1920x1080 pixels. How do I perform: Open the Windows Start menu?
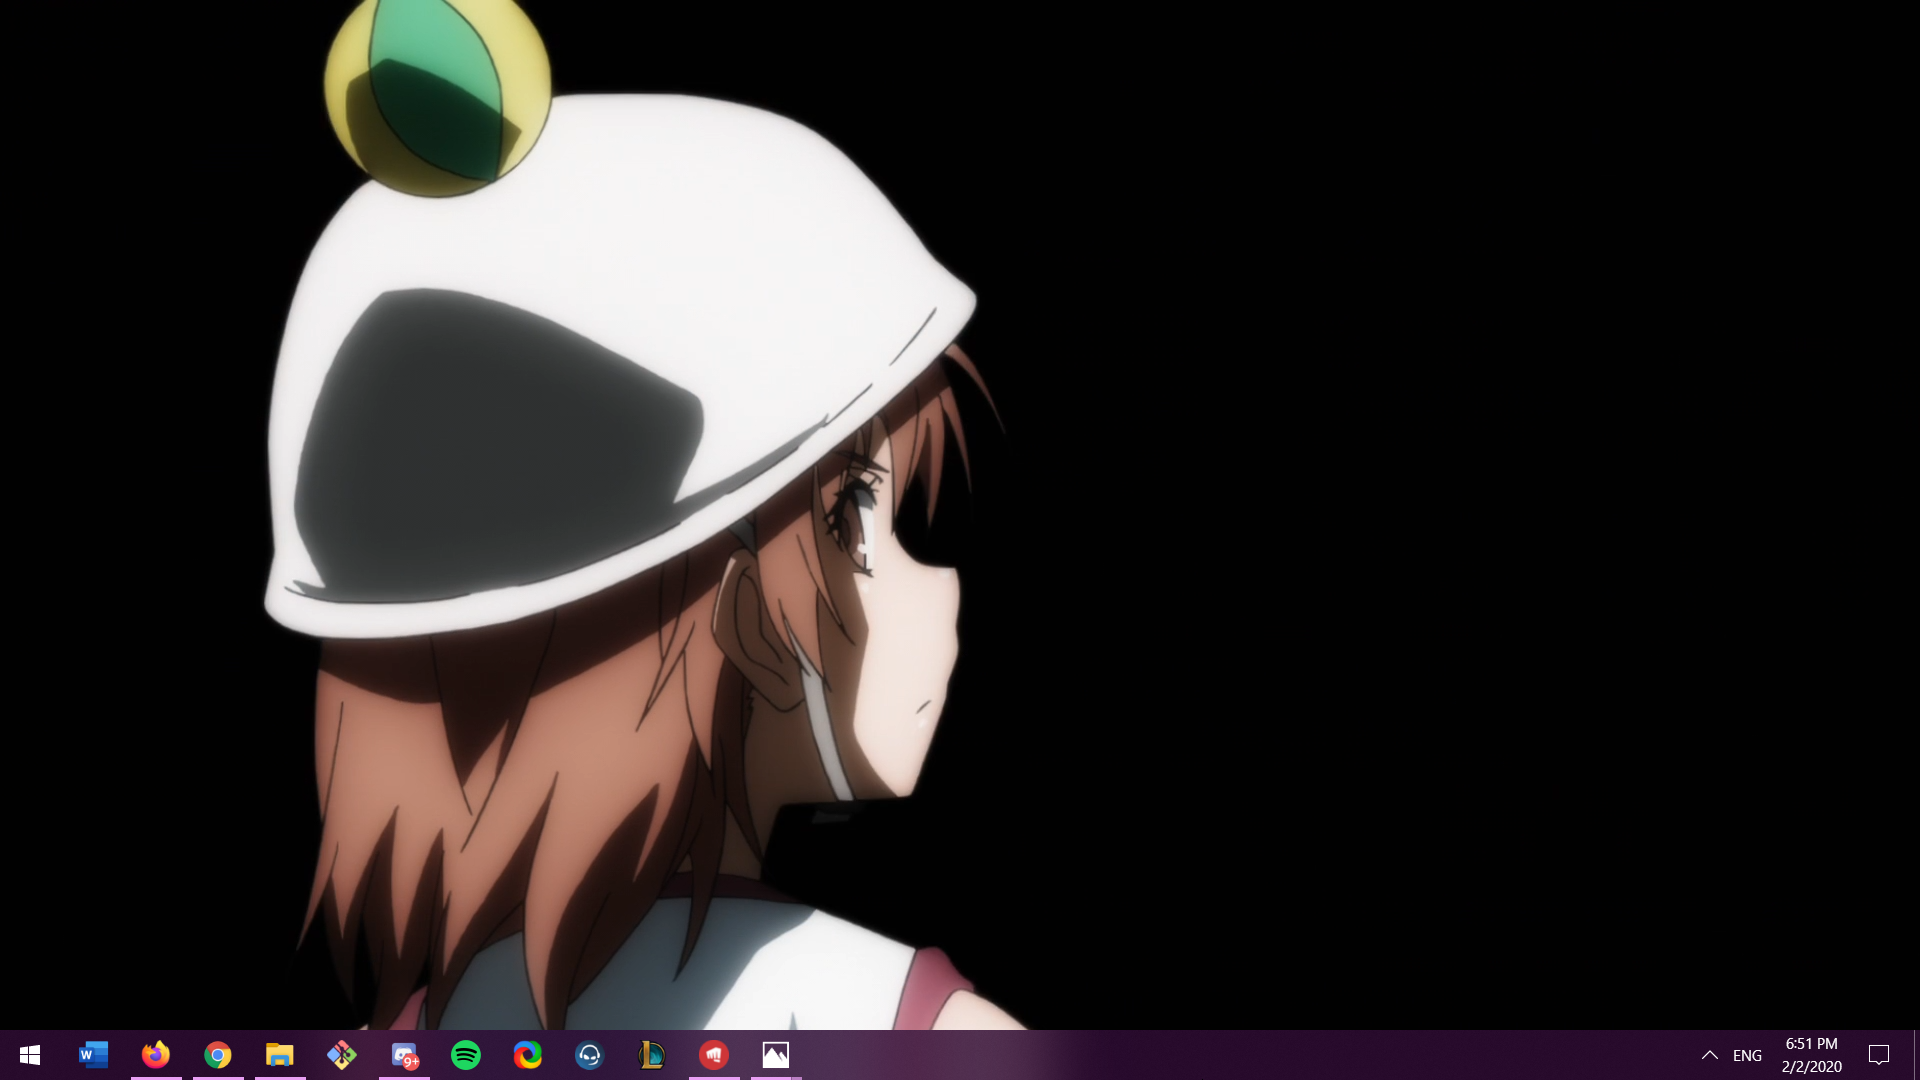coord(30,1055)
